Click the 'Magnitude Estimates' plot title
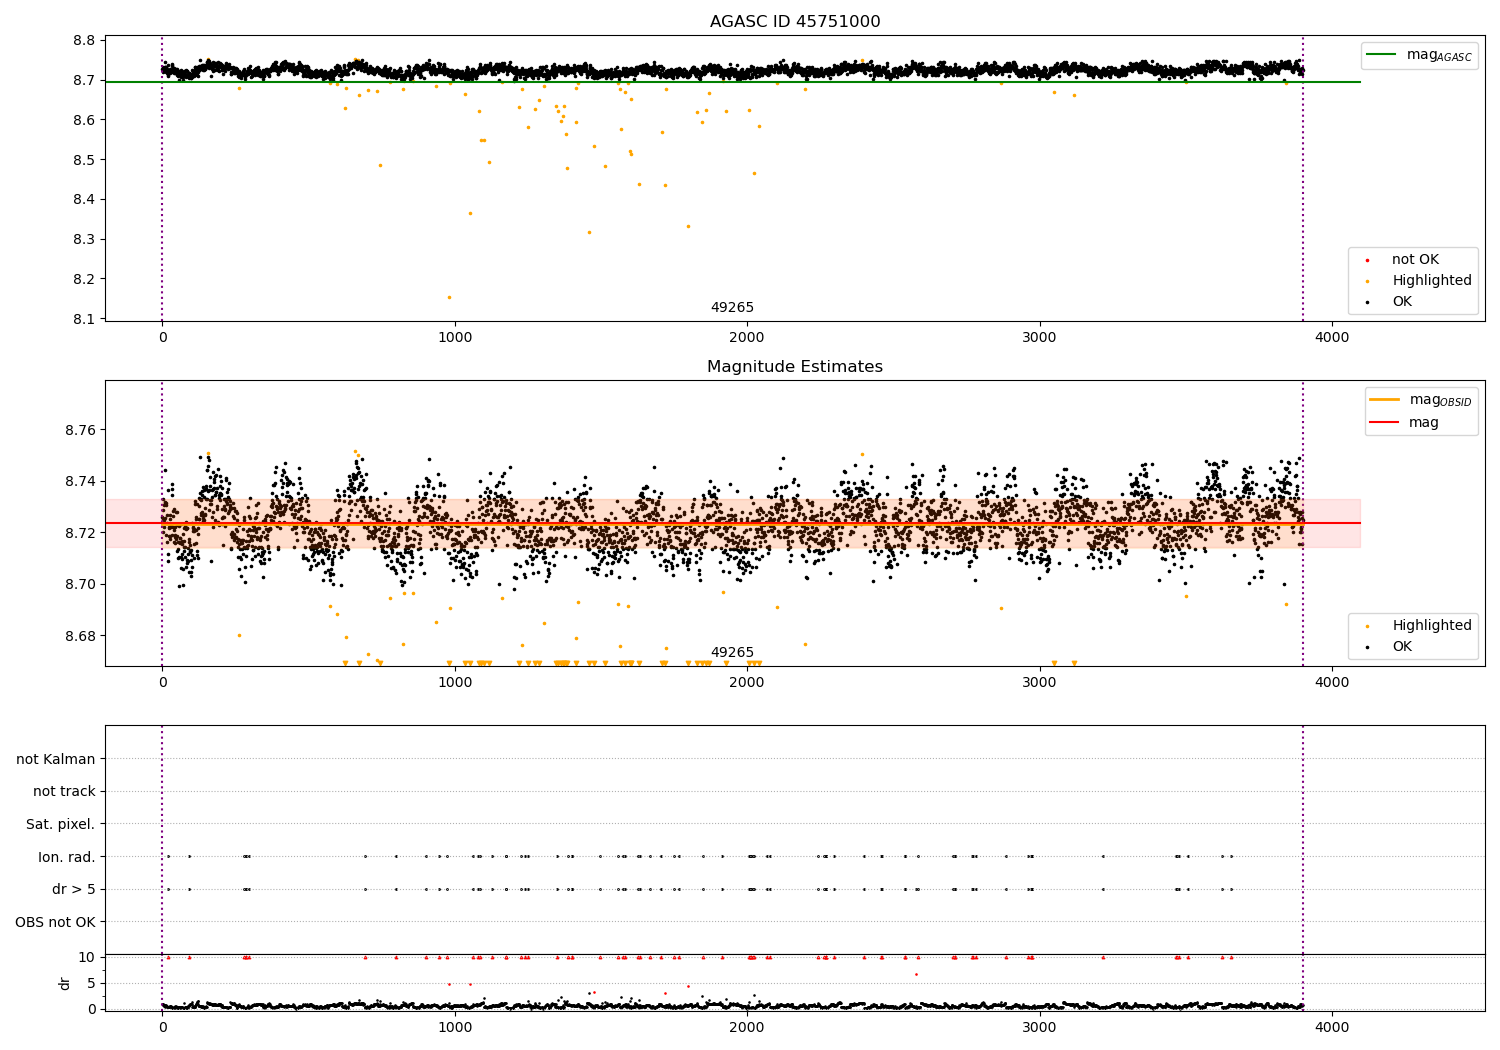Image resolution: width=1500 pixels, height=1050 pixels. (795, 367)
